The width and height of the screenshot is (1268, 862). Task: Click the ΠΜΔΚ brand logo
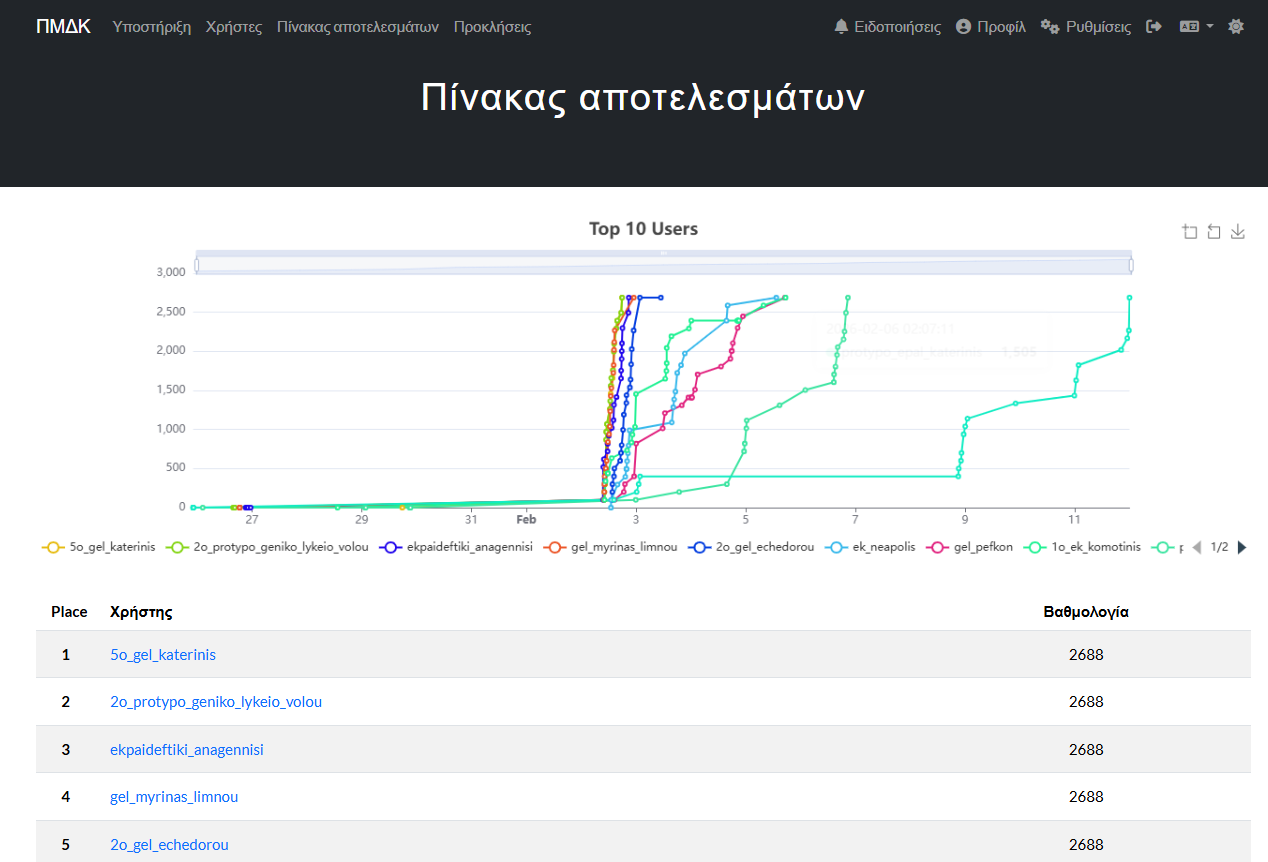click(63, 27)
